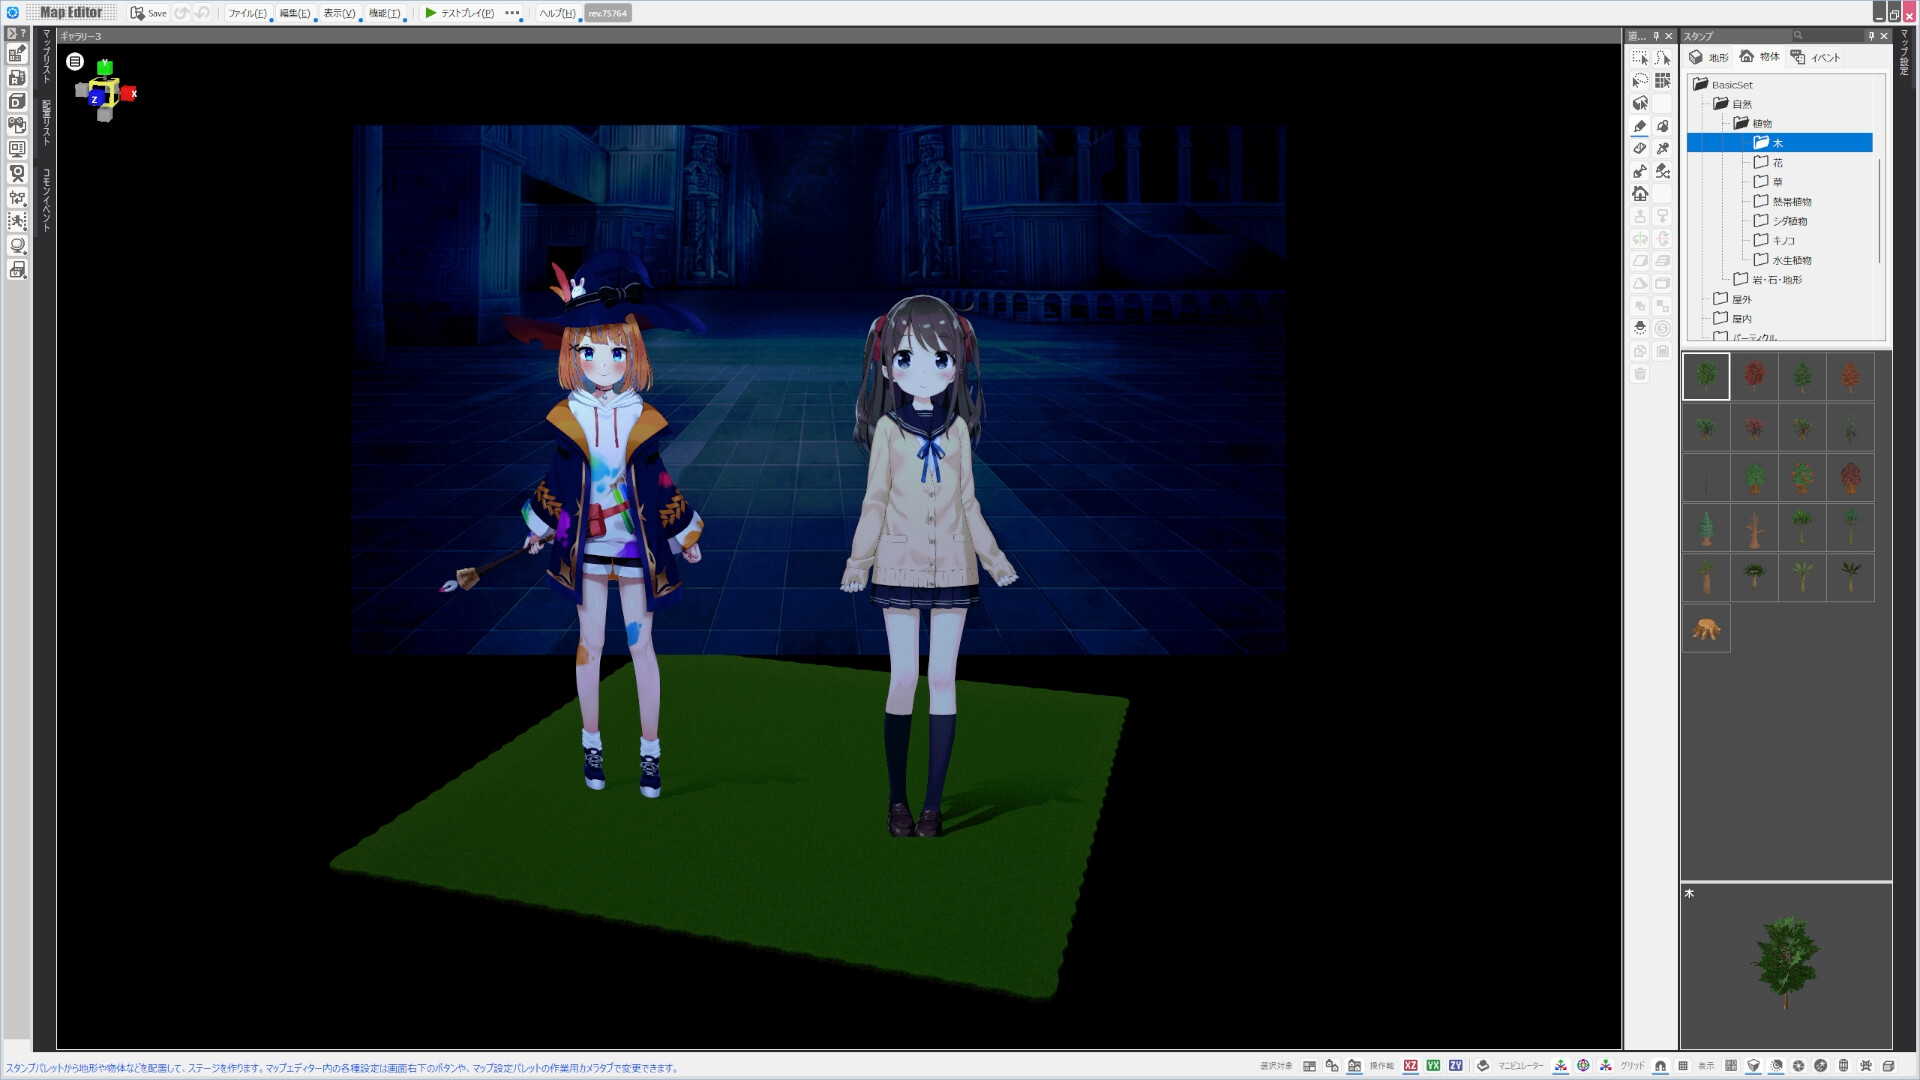Select the grid-tile selection tool
The width and height of the screenshot is (1920, 1080).
coord(1662,81)
